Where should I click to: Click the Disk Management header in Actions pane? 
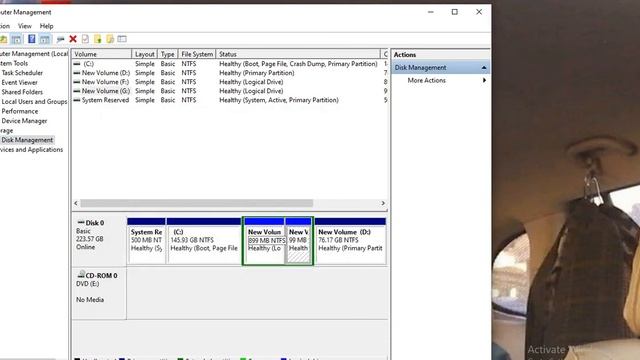coord(440,67)
